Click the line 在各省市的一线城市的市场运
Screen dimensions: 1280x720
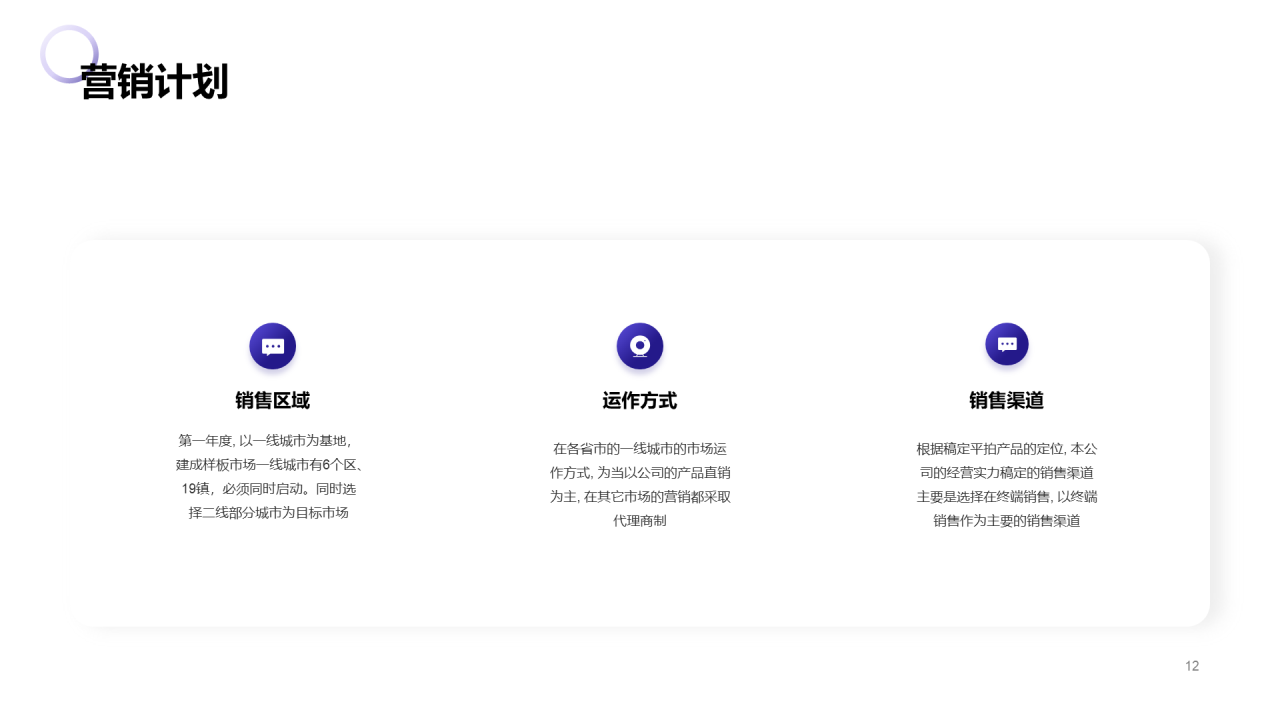tap(640, 448)
